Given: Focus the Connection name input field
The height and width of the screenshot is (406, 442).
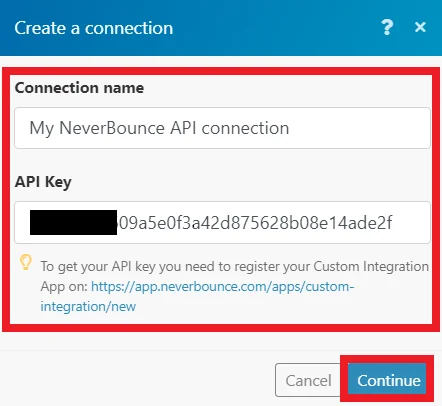Looking at the screenshot, I should (222, 128).
